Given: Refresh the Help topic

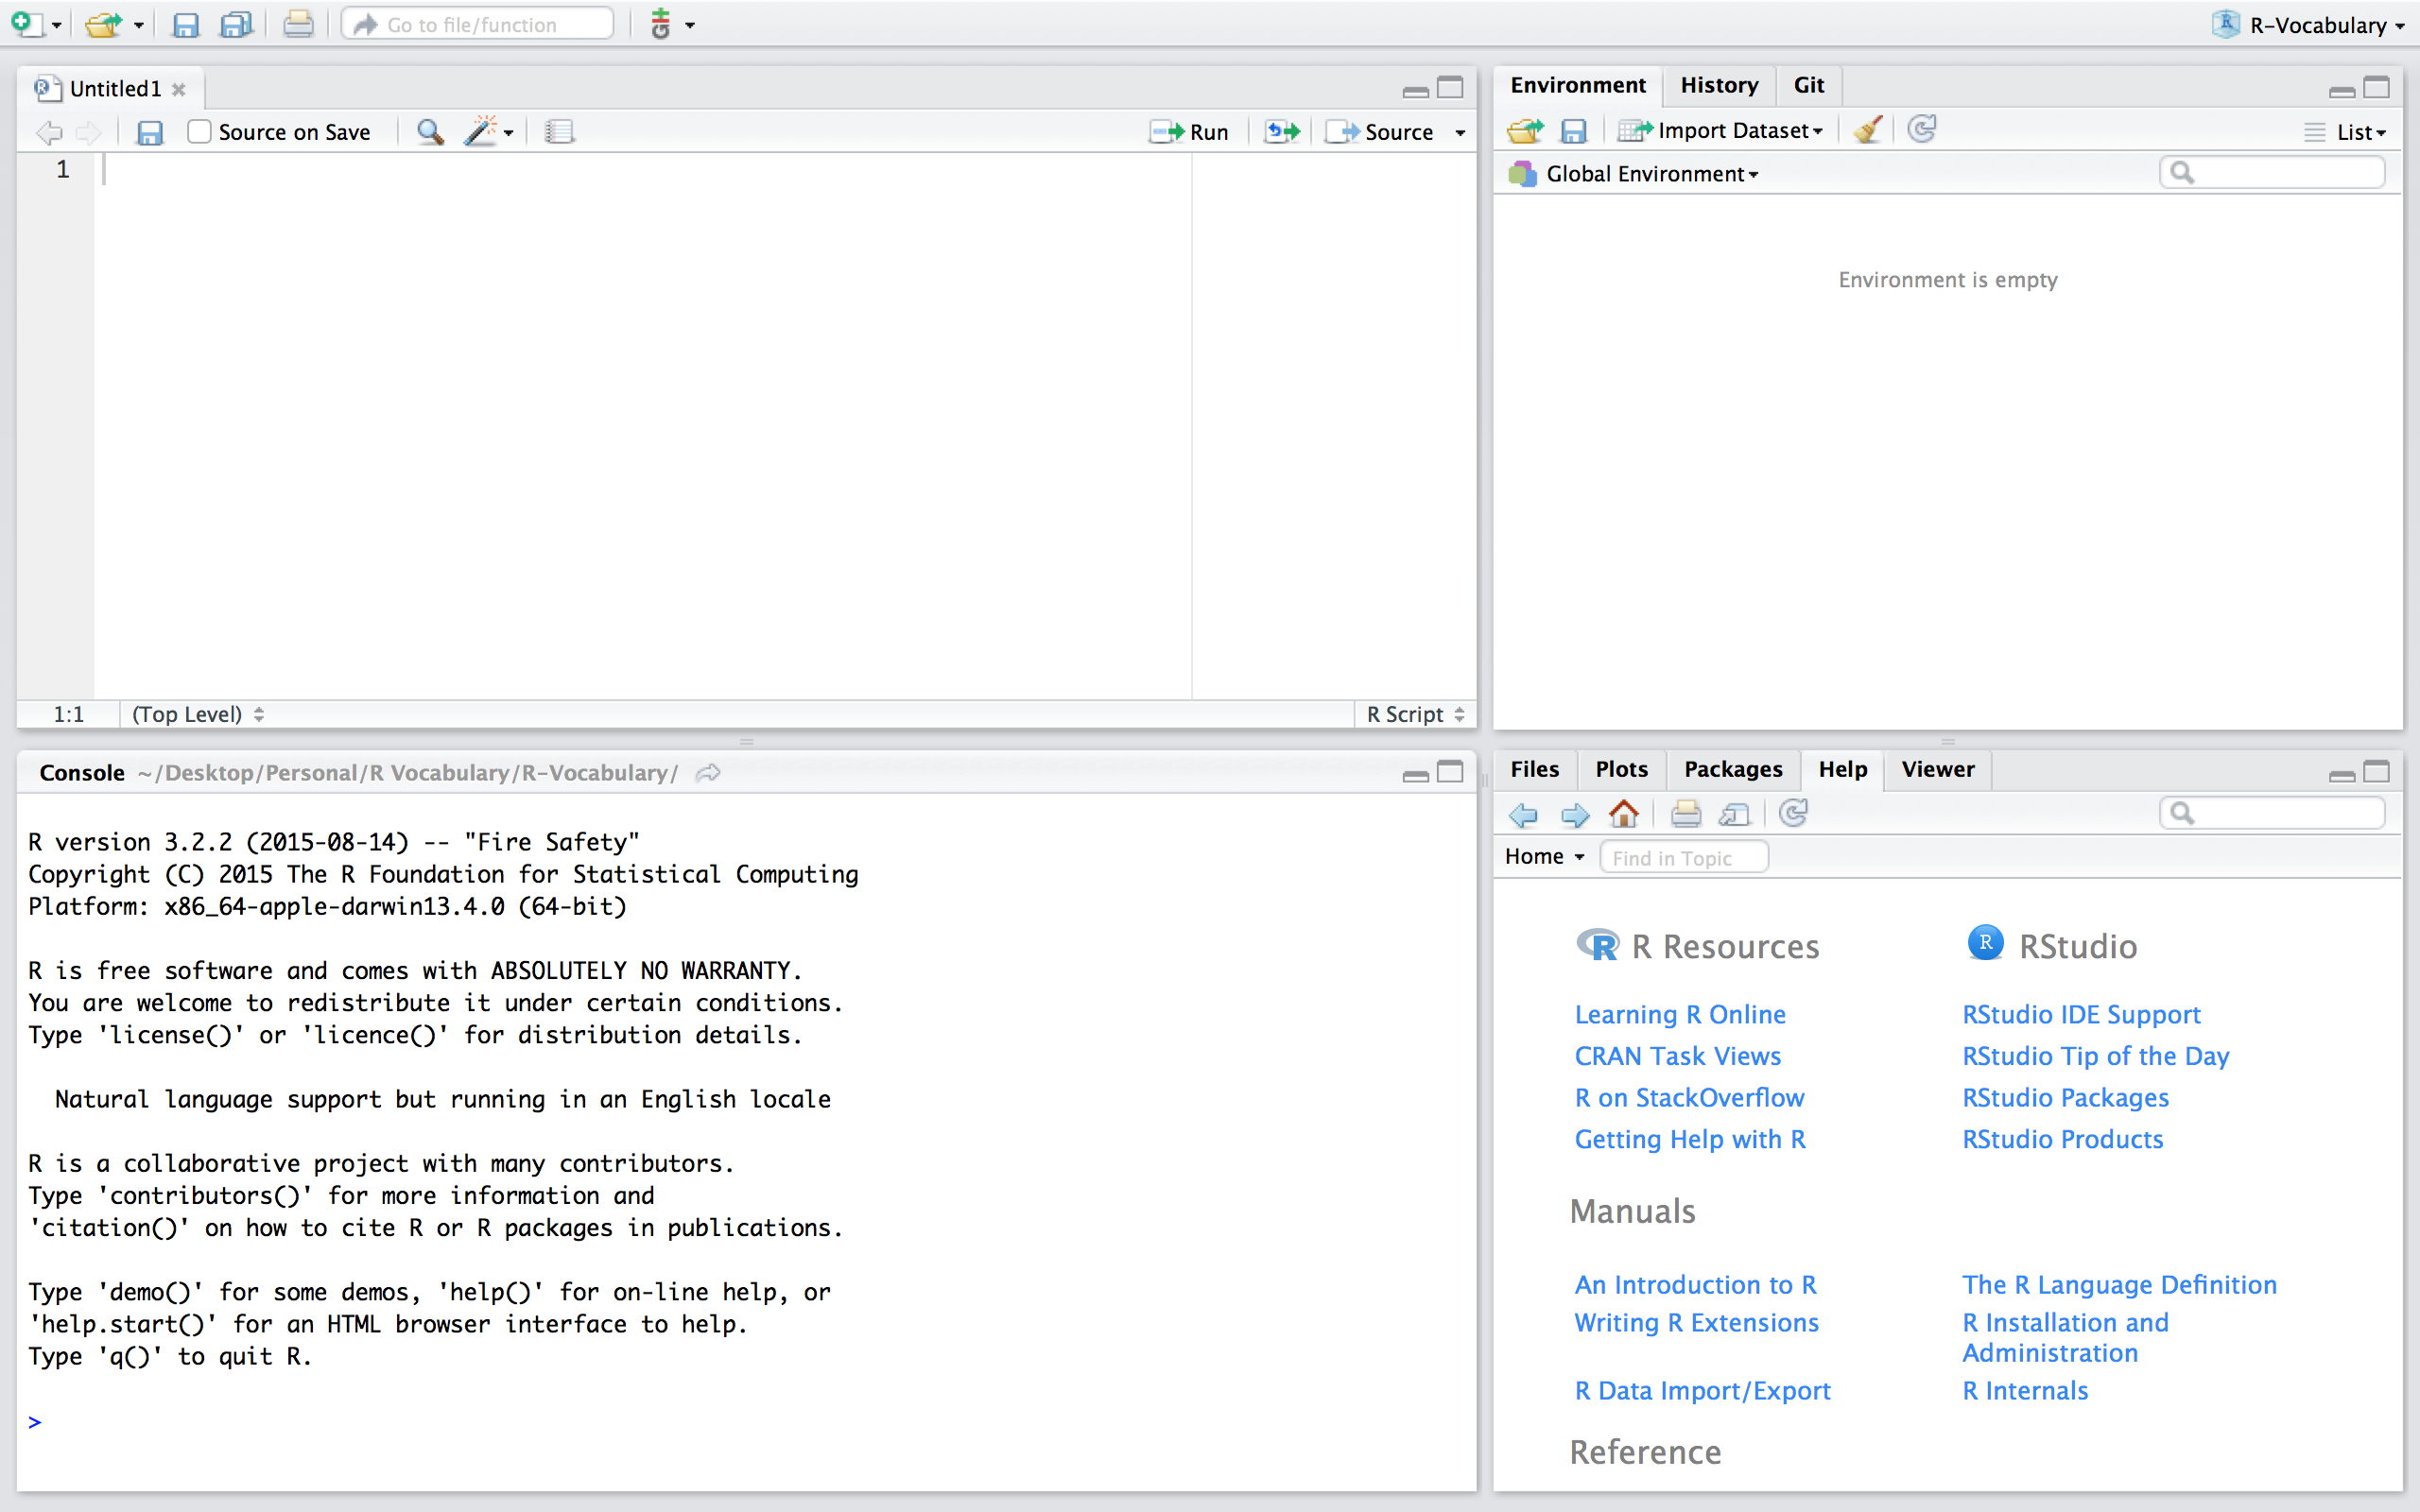Looking at the screenshot, I should click(1794, 813).
